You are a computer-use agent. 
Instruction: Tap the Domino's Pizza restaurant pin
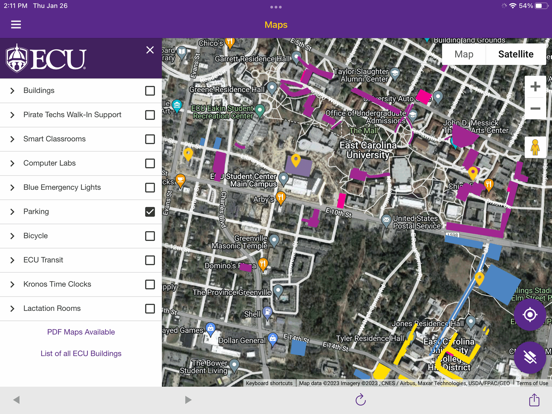pyautogui.click(x=263, y=264)
